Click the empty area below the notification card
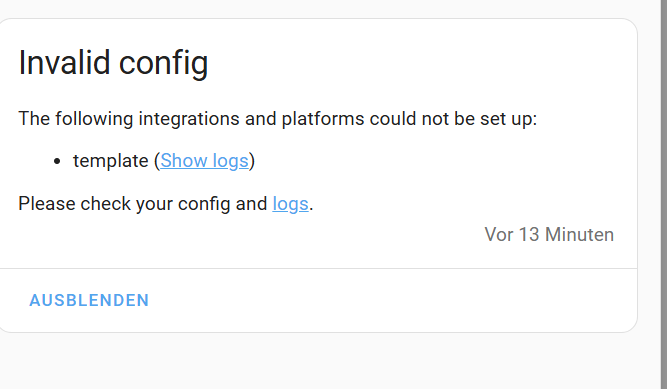Screen dimensions: 667x389 point(318,361)
